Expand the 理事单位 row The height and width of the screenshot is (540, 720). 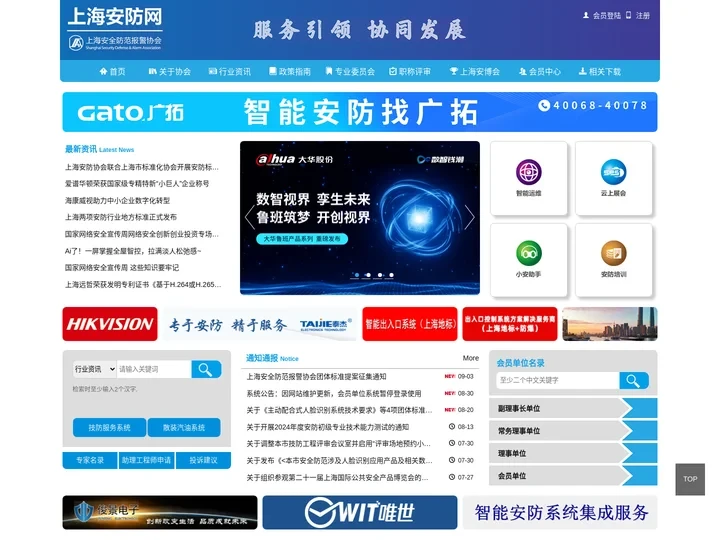573,453
